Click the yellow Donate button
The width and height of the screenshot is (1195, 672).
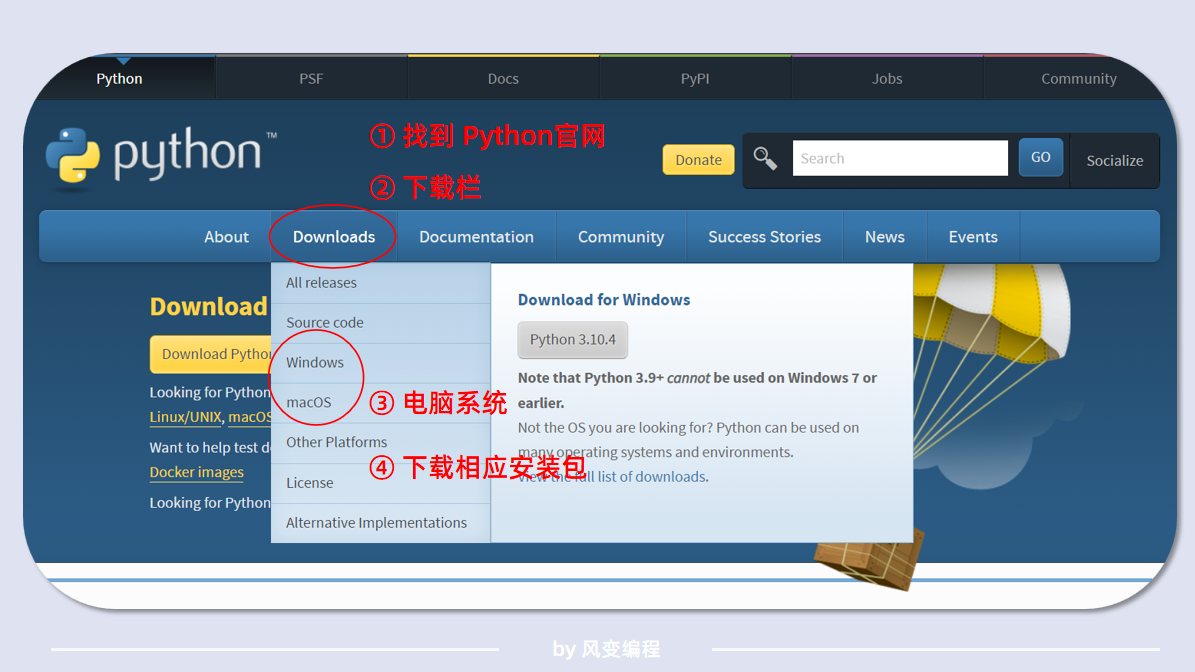tap(698, 160)
